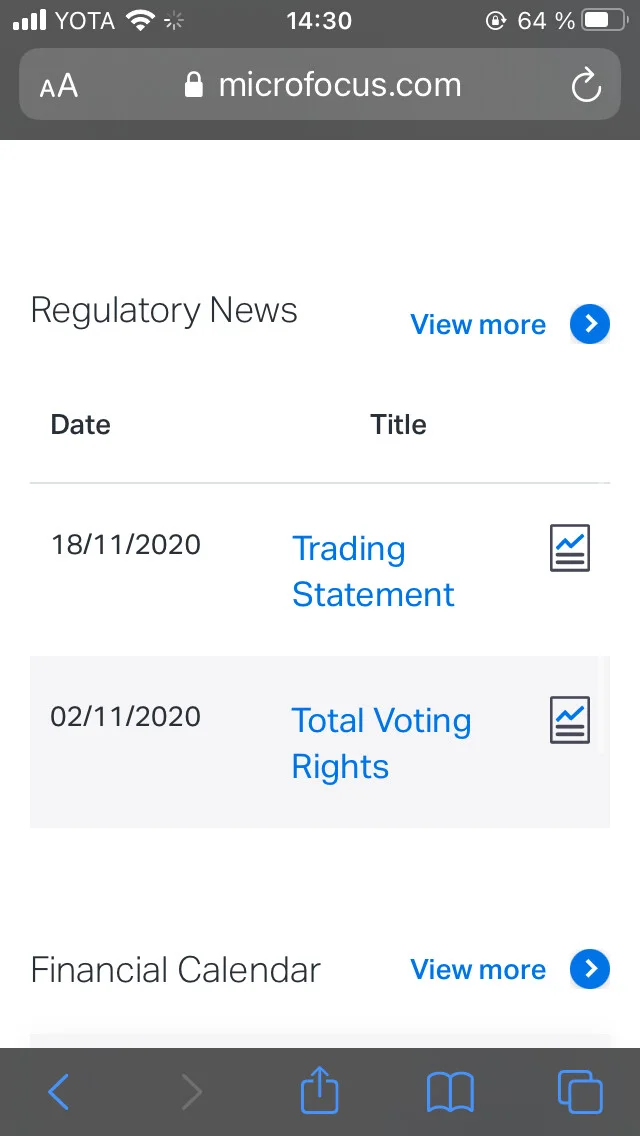Tap the microfocus.com address bar
Viewport: 640px width, 1136px height.
[320, 85]
